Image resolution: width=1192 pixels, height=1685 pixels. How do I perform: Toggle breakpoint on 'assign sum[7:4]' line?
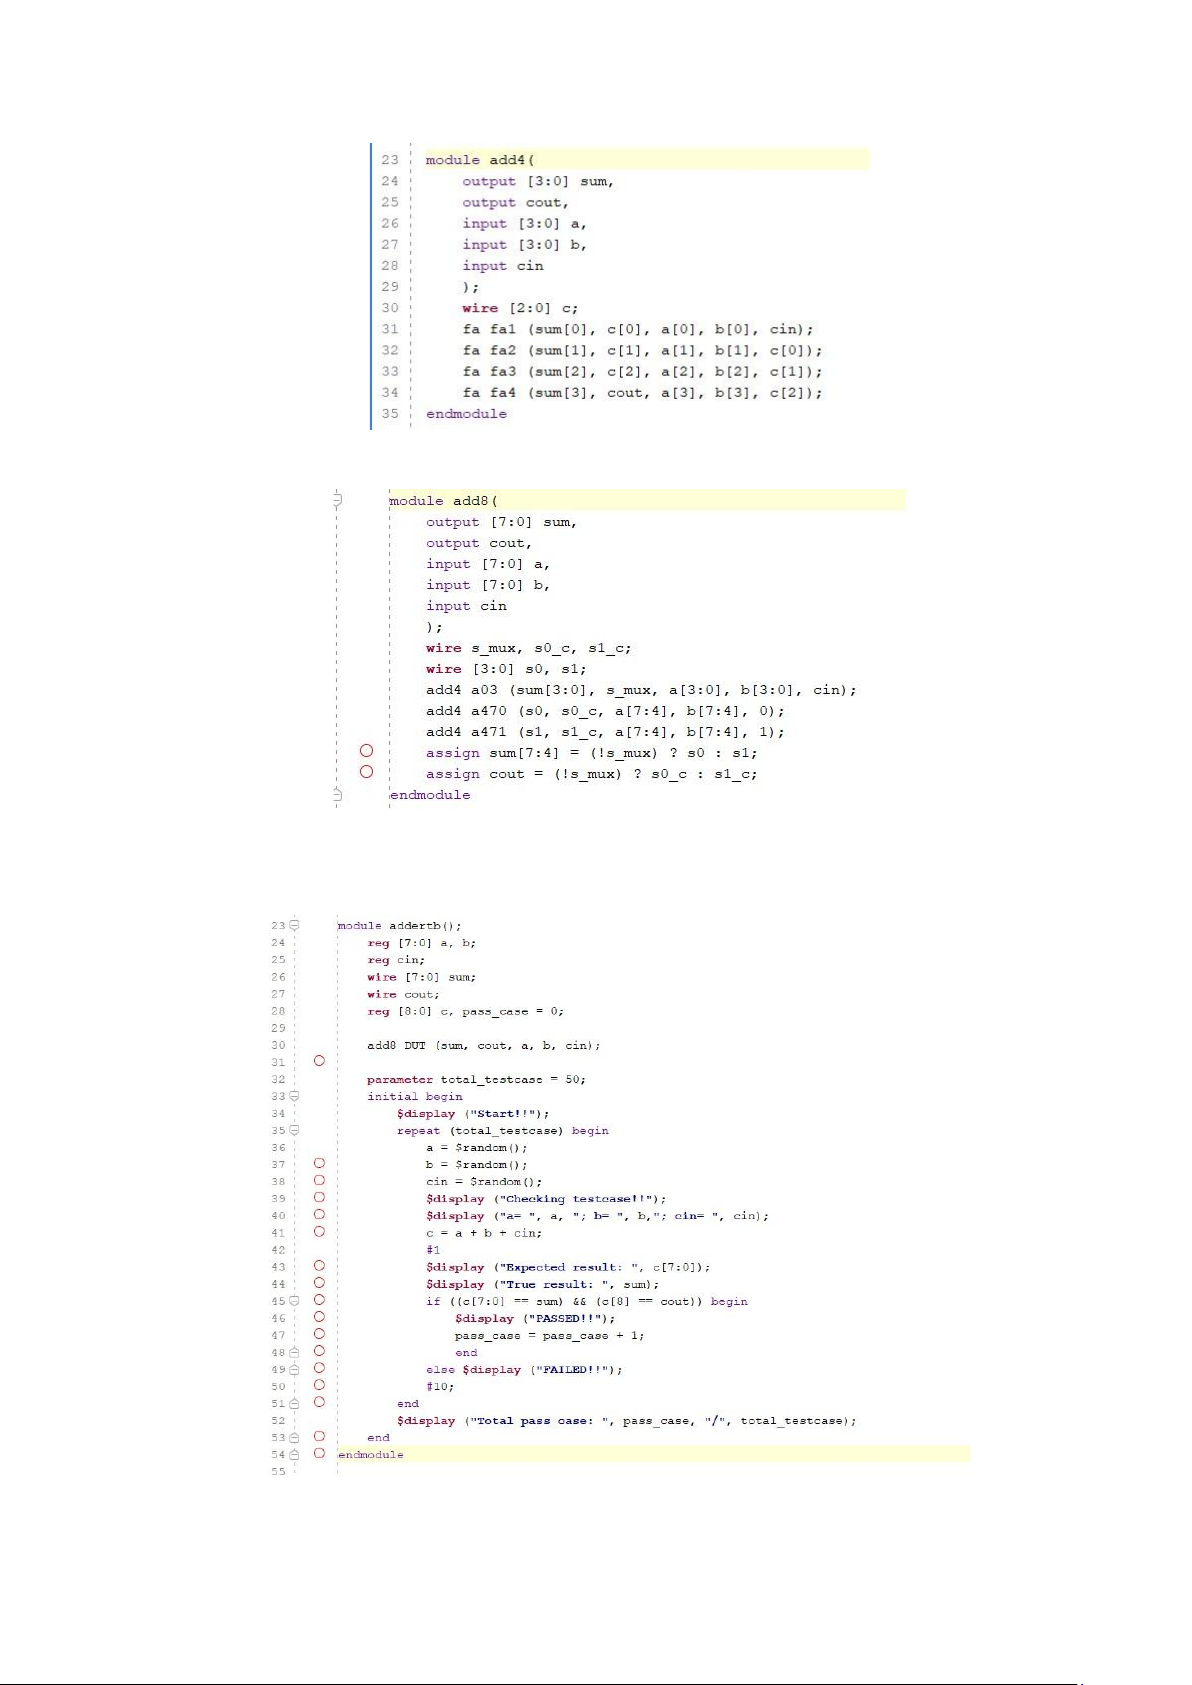point(366,751)
